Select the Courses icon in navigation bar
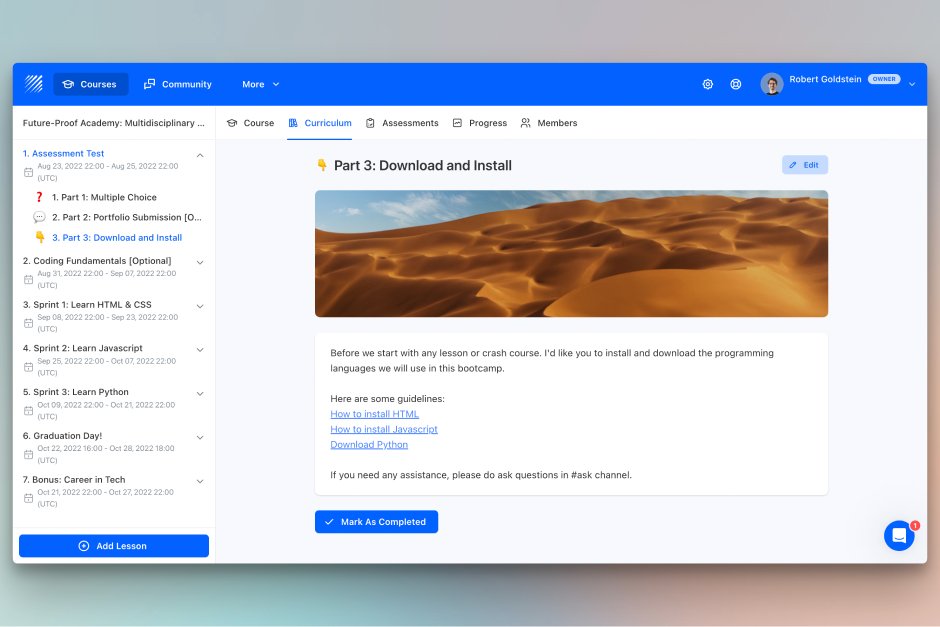This screenshot has width=940, height=627. click(x=69, y=84)
